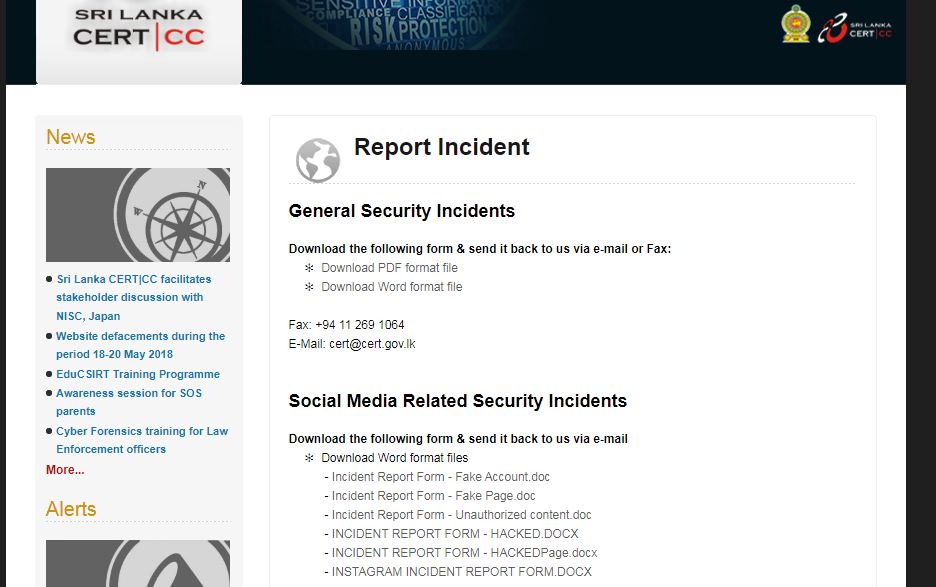Click the Sri Lanka government emblem icon
The image size is (936, 587).
point(796,24)
